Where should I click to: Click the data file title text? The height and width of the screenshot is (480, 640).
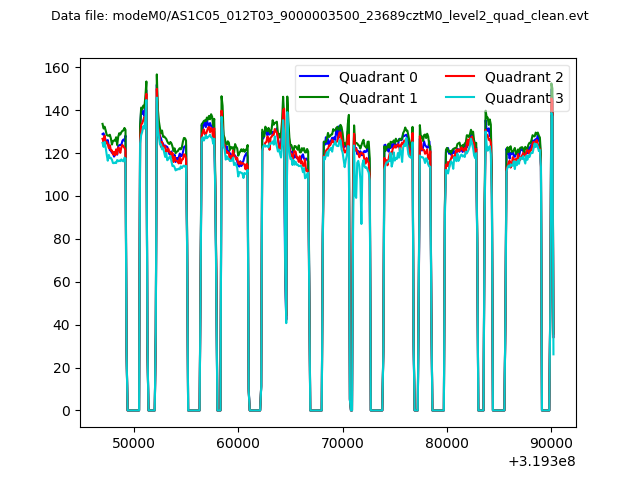tap(319, 16)
